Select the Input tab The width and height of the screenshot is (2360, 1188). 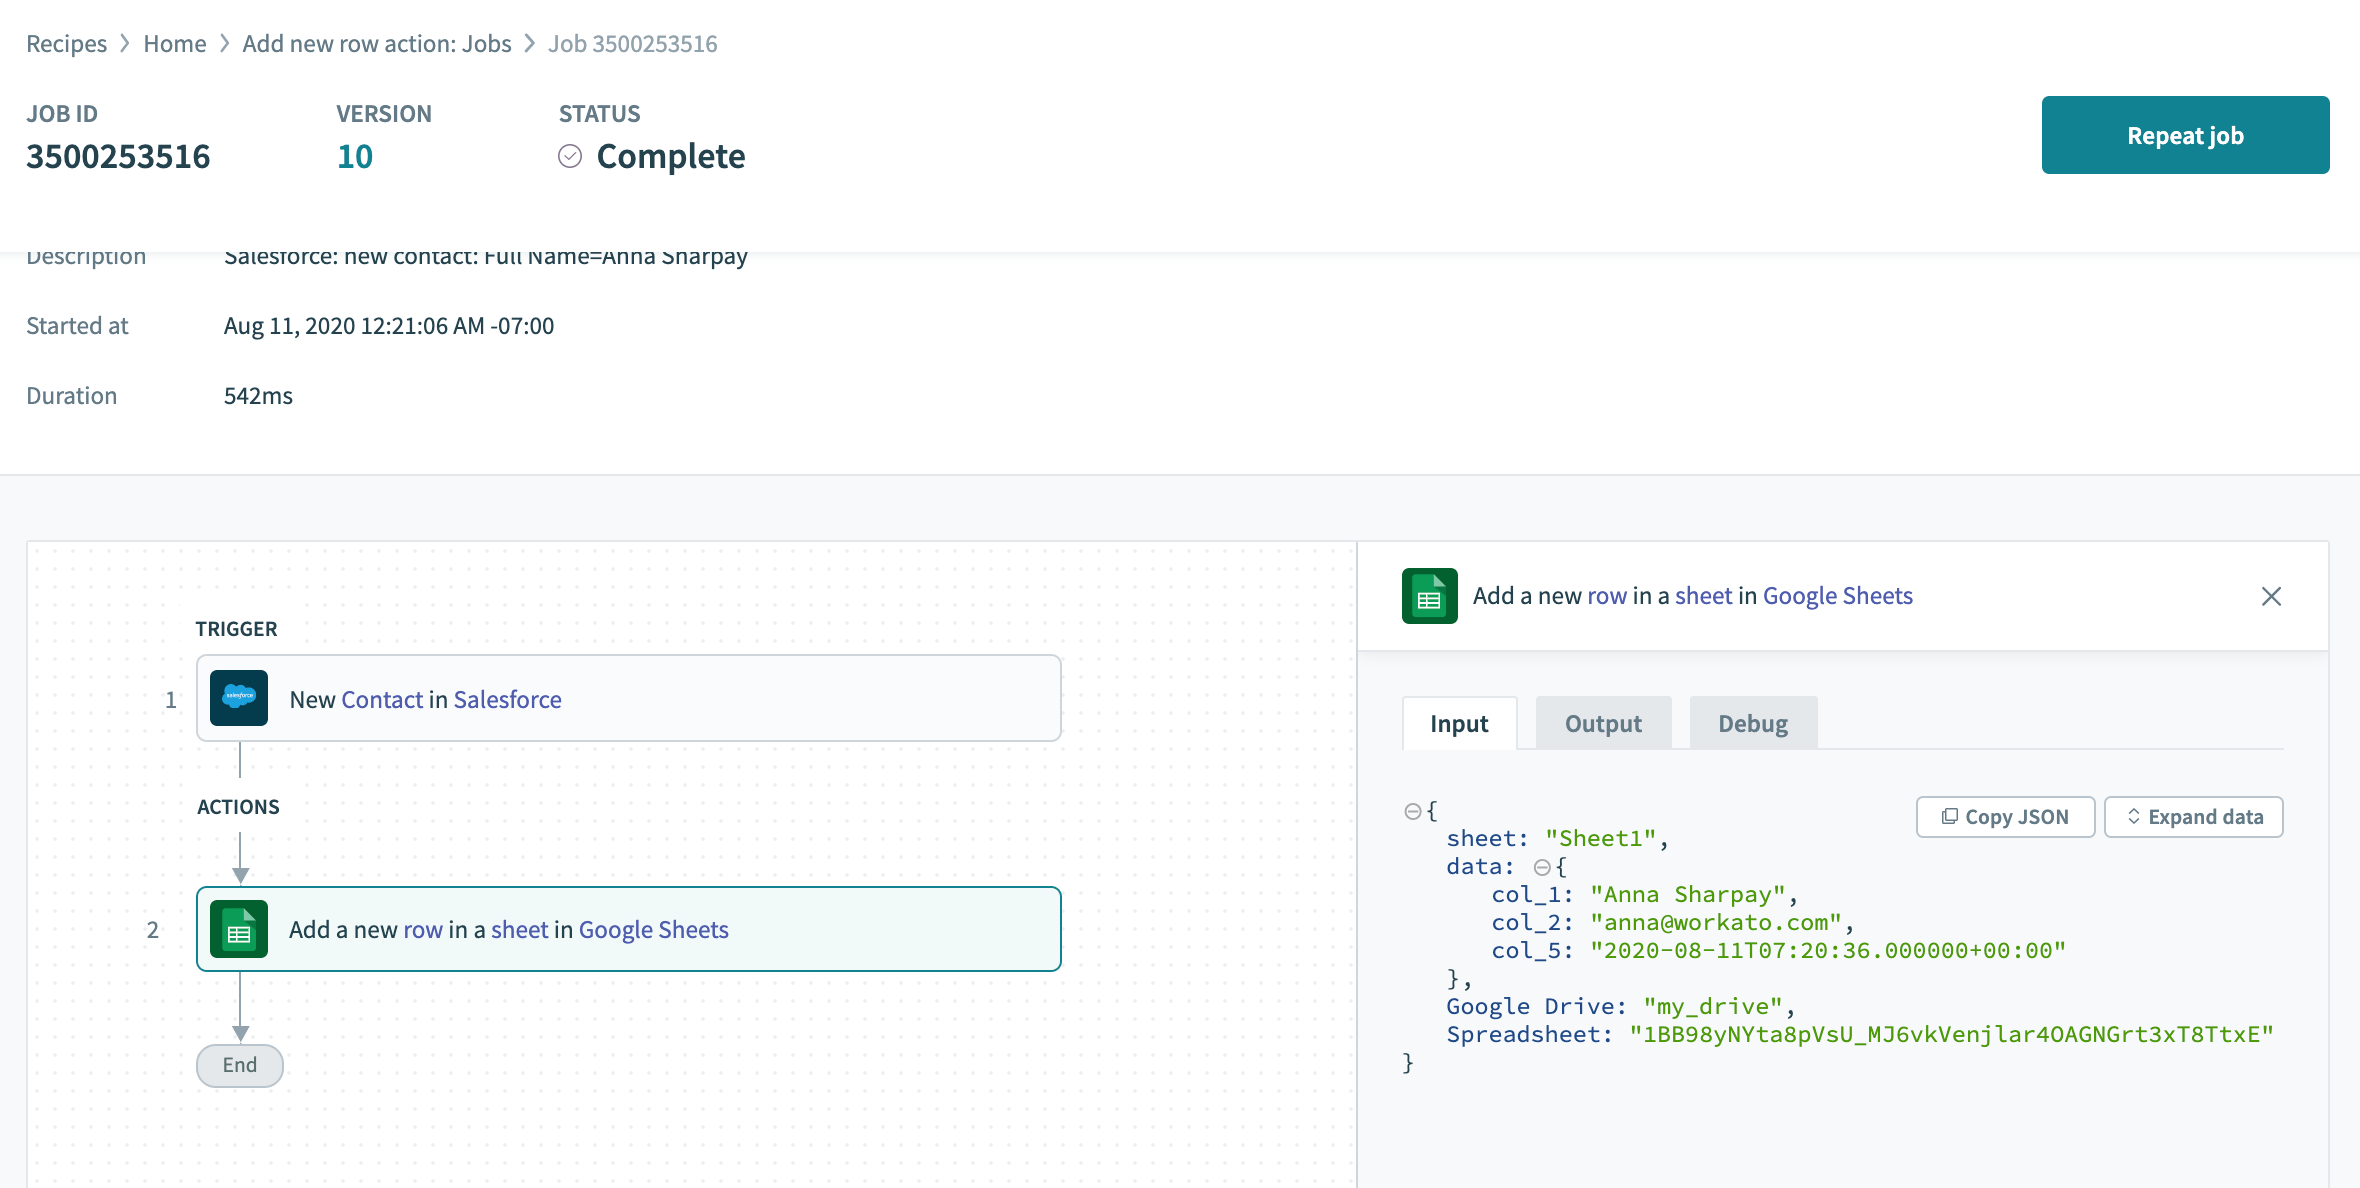click(x=1459, y=723)
